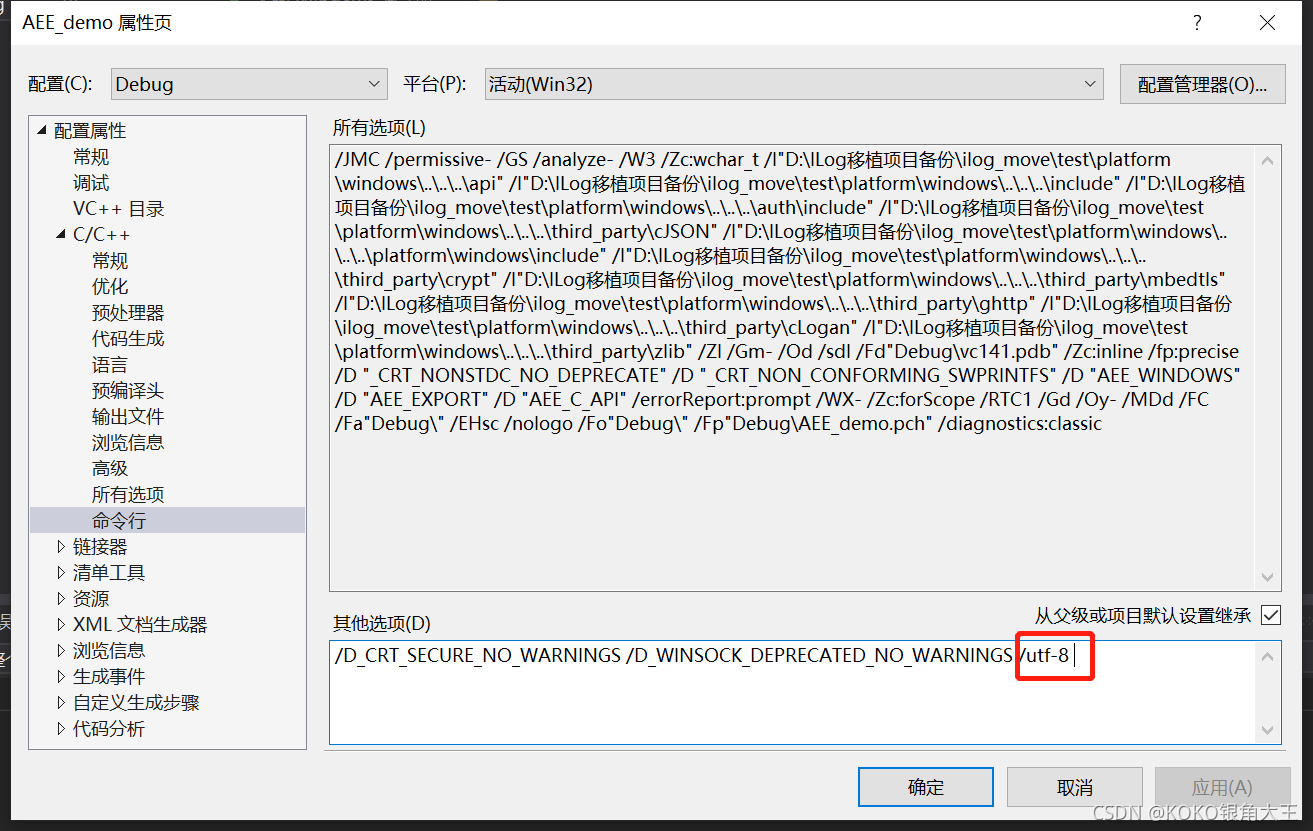Select 高级 tree item
The height and width of the screenshot is (831, 1313).
[x=110, y=469]
